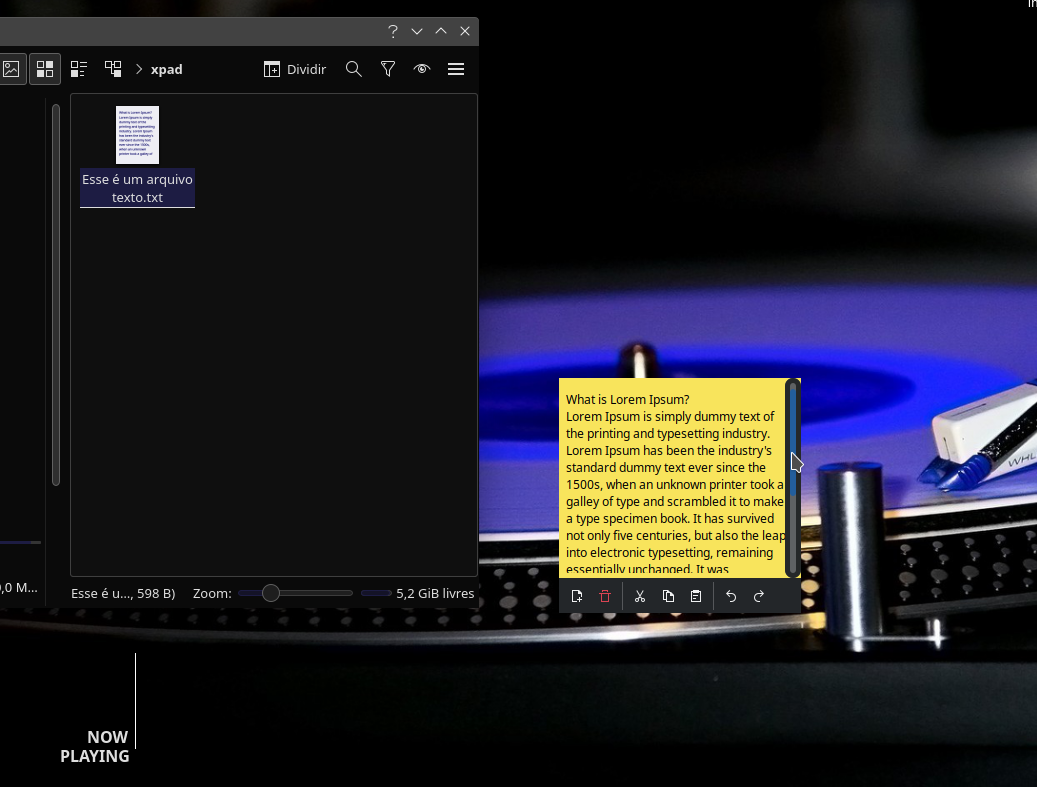This screenshot has height=787, width=1037.
Task: Copy note content using copy icon
Action: 668,595
